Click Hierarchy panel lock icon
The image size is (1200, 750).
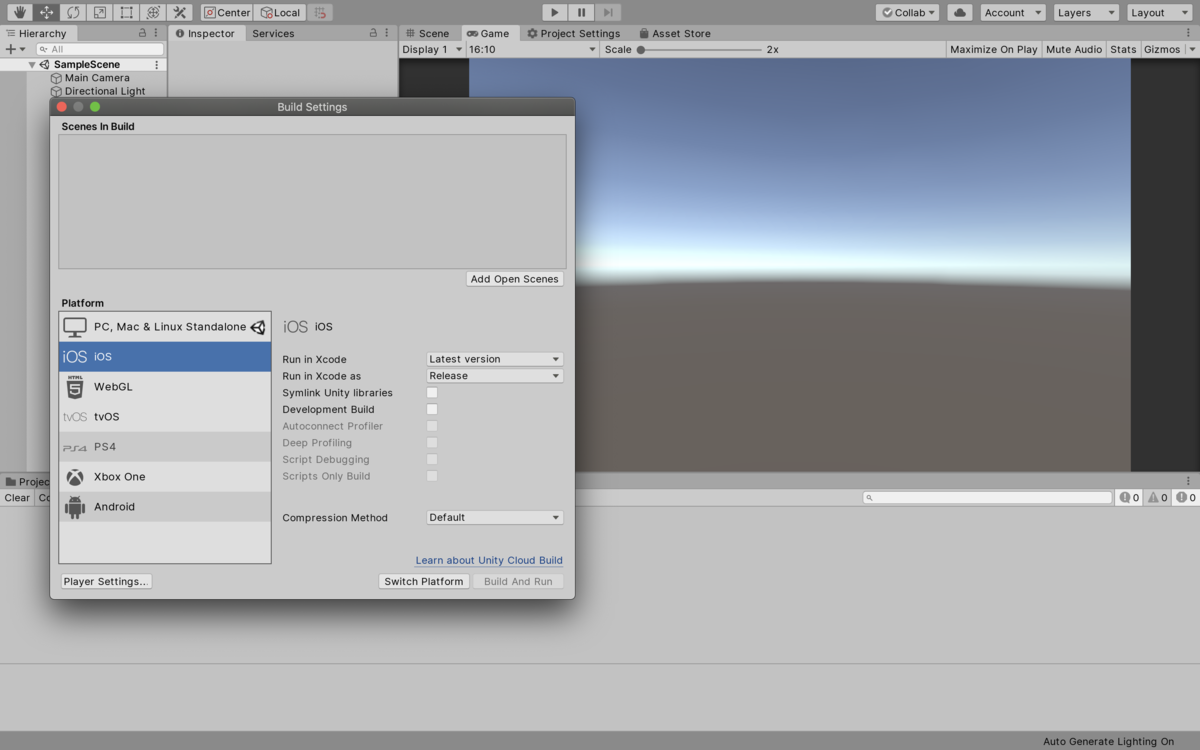[x=142, y=33]
